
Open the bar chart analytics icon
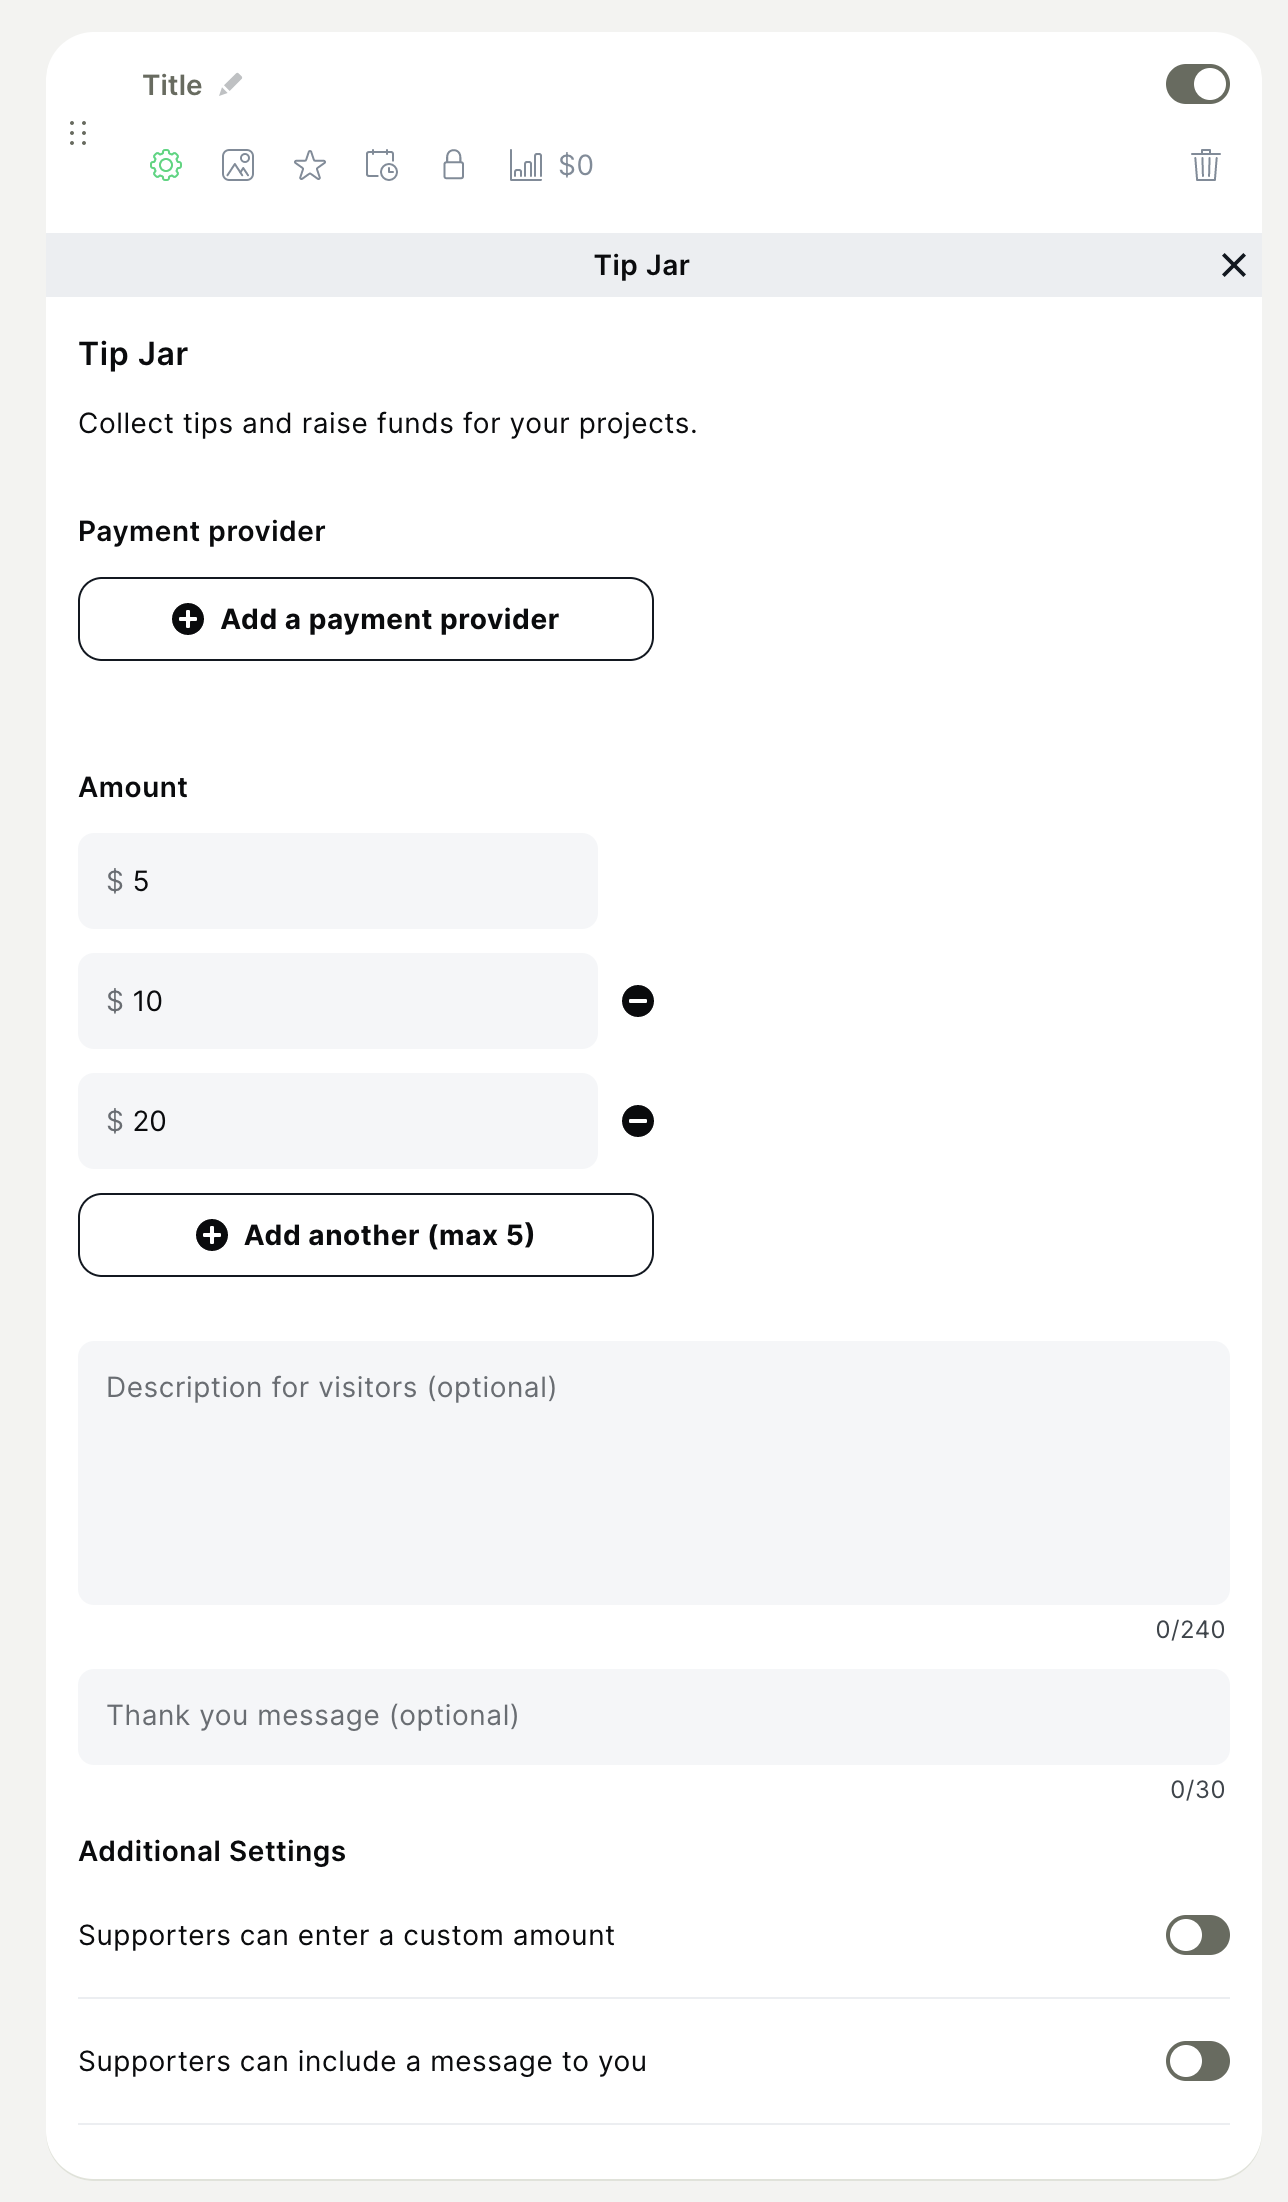526,165
